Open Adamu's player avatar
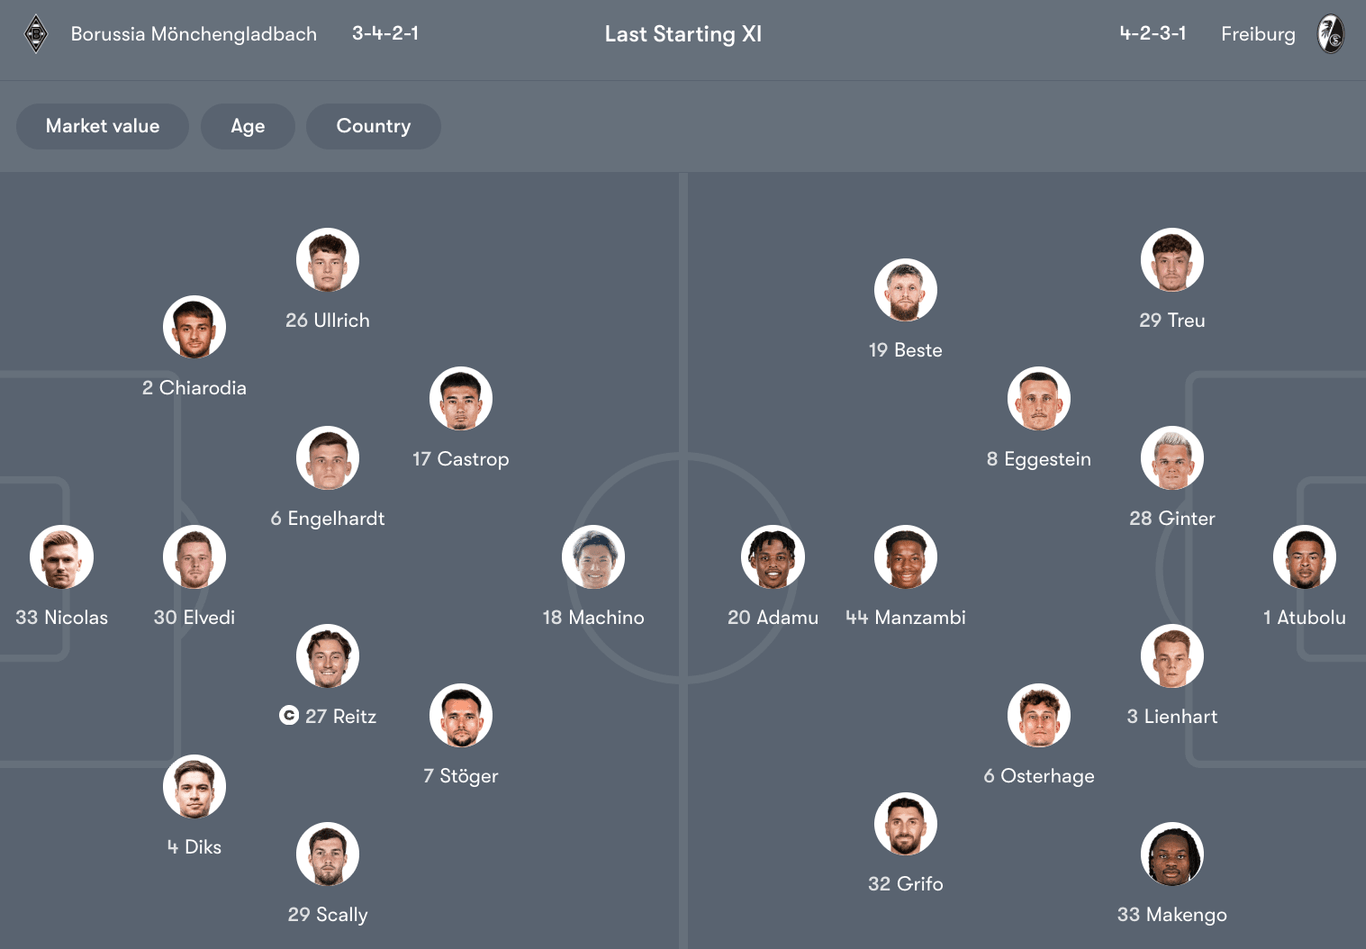 [773, 557]
